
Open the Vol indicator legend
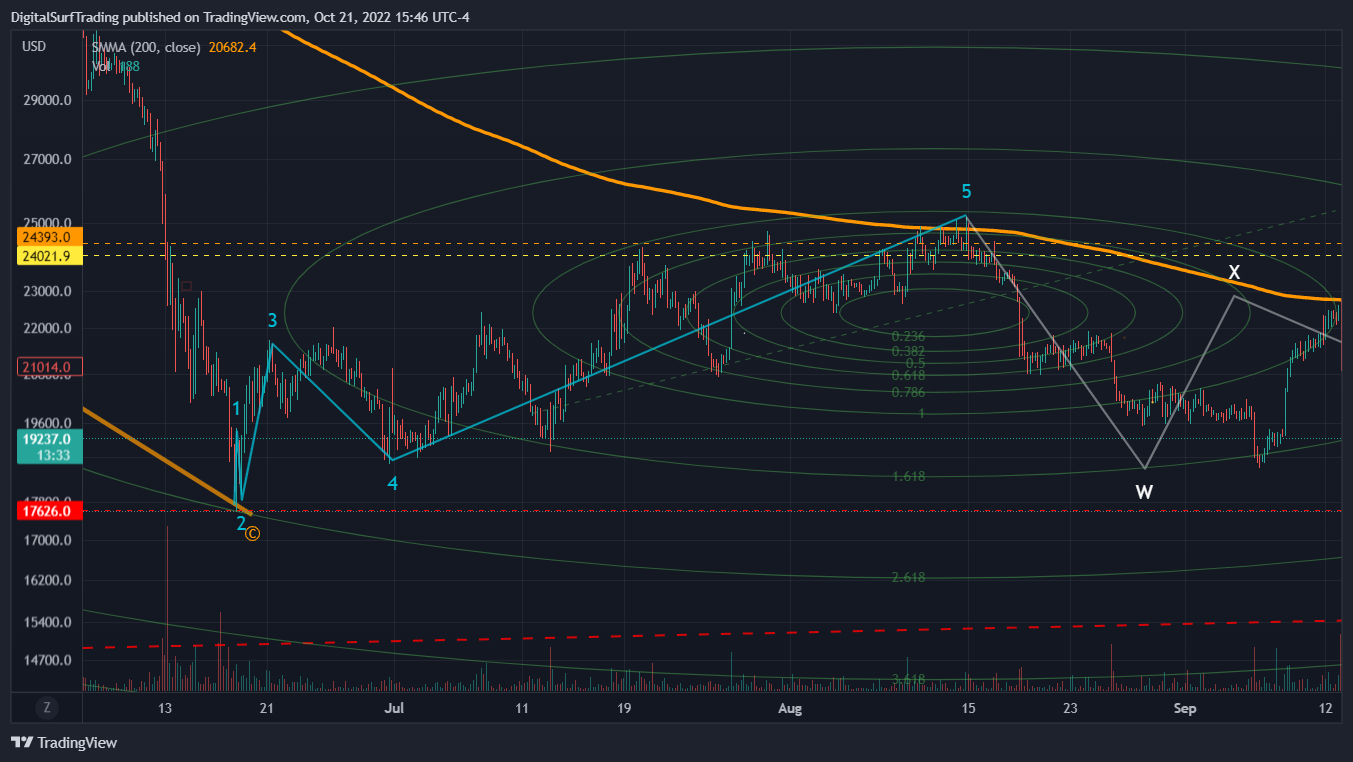(100, 66)
